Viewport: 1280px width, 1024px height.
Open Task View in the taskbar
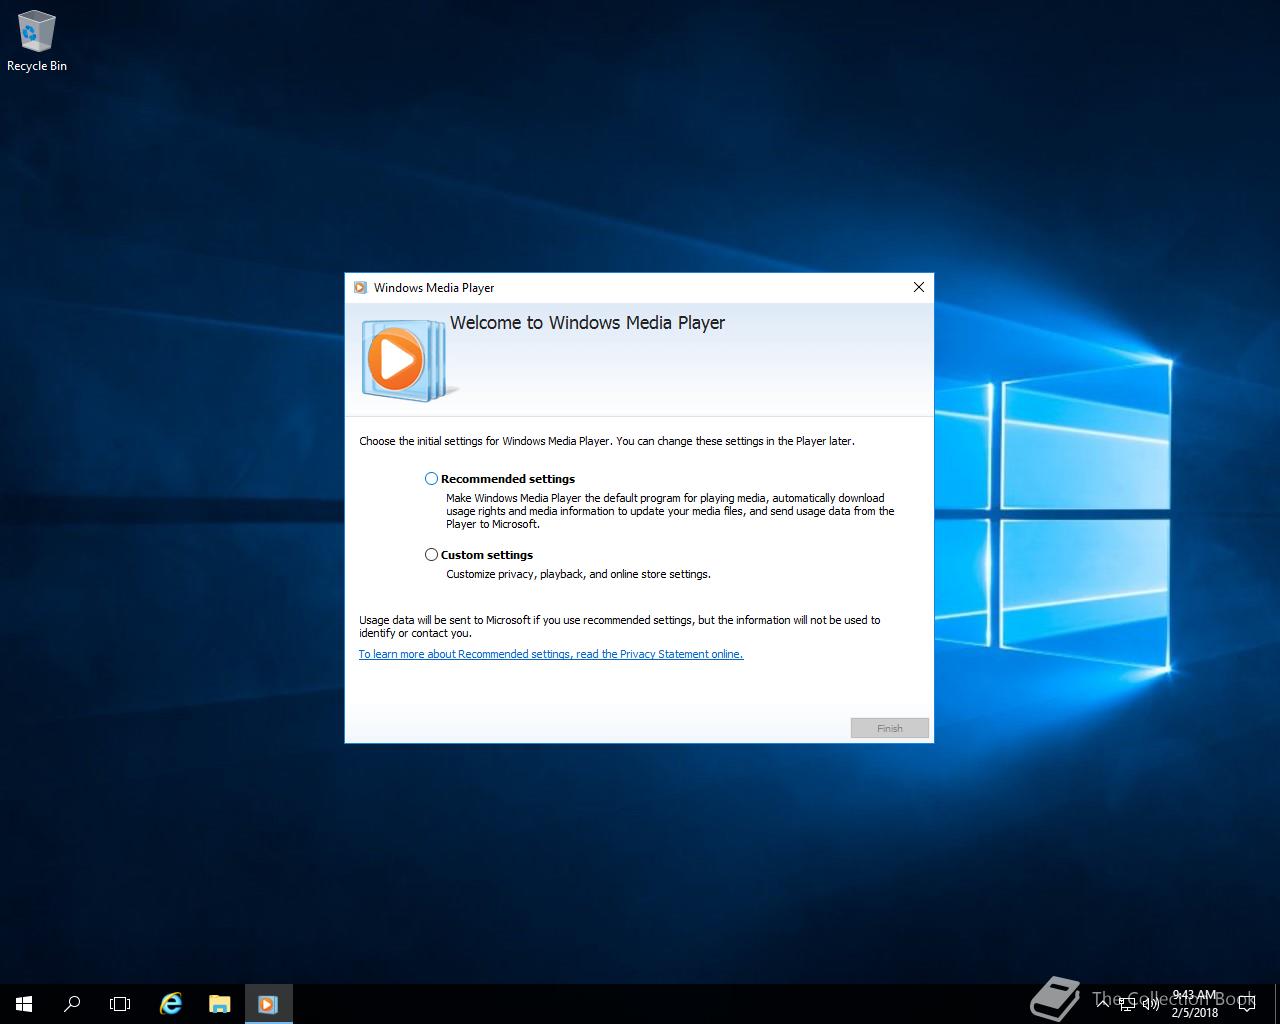(x=120, y=1004)
